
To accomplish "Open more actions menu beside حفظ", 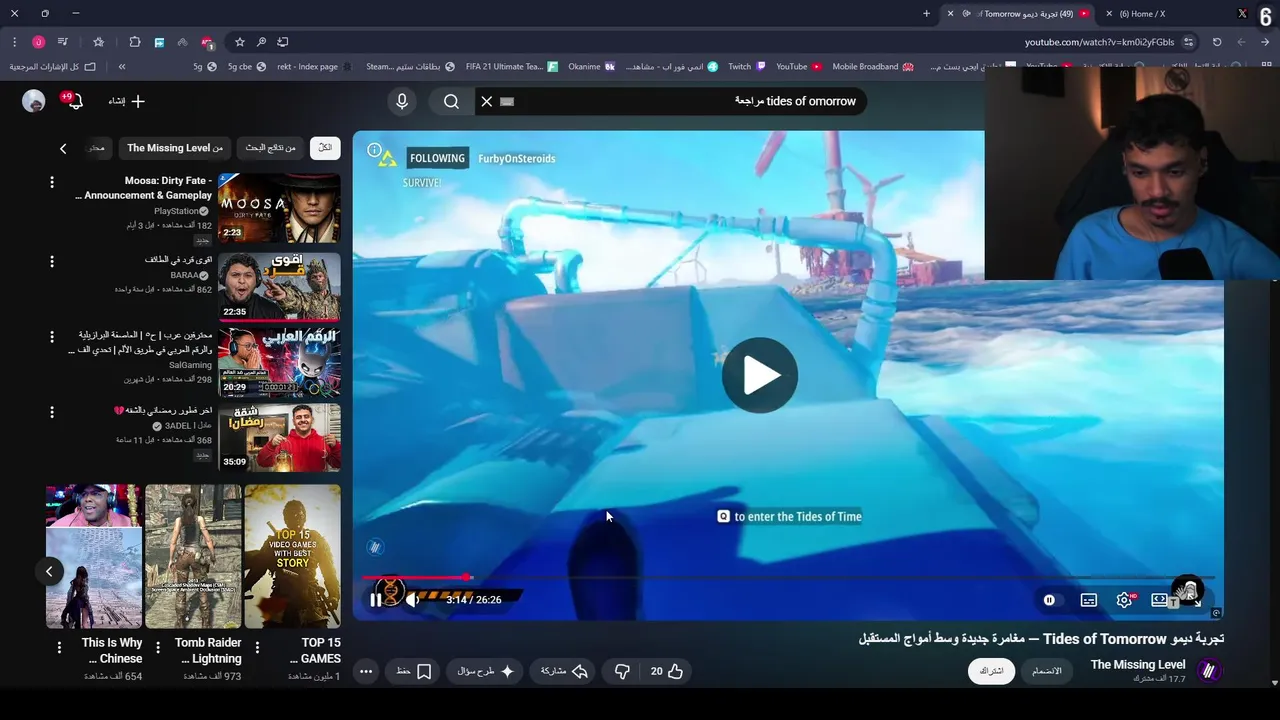I will tap(366, 671).
